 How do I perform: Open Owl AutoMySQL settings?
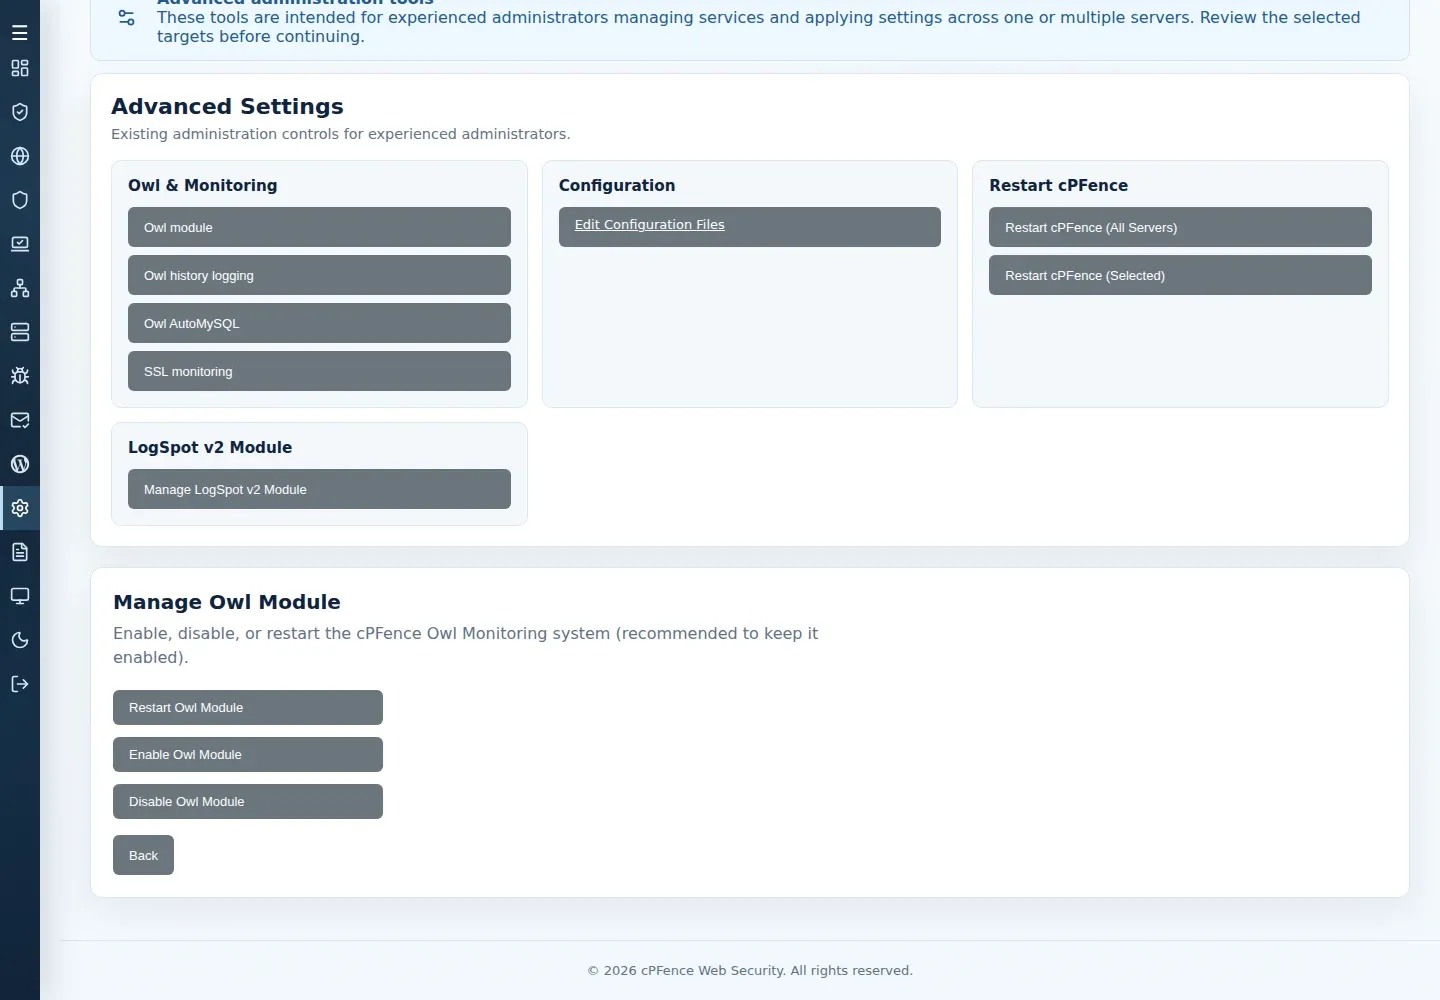click(x=319, y=323)
